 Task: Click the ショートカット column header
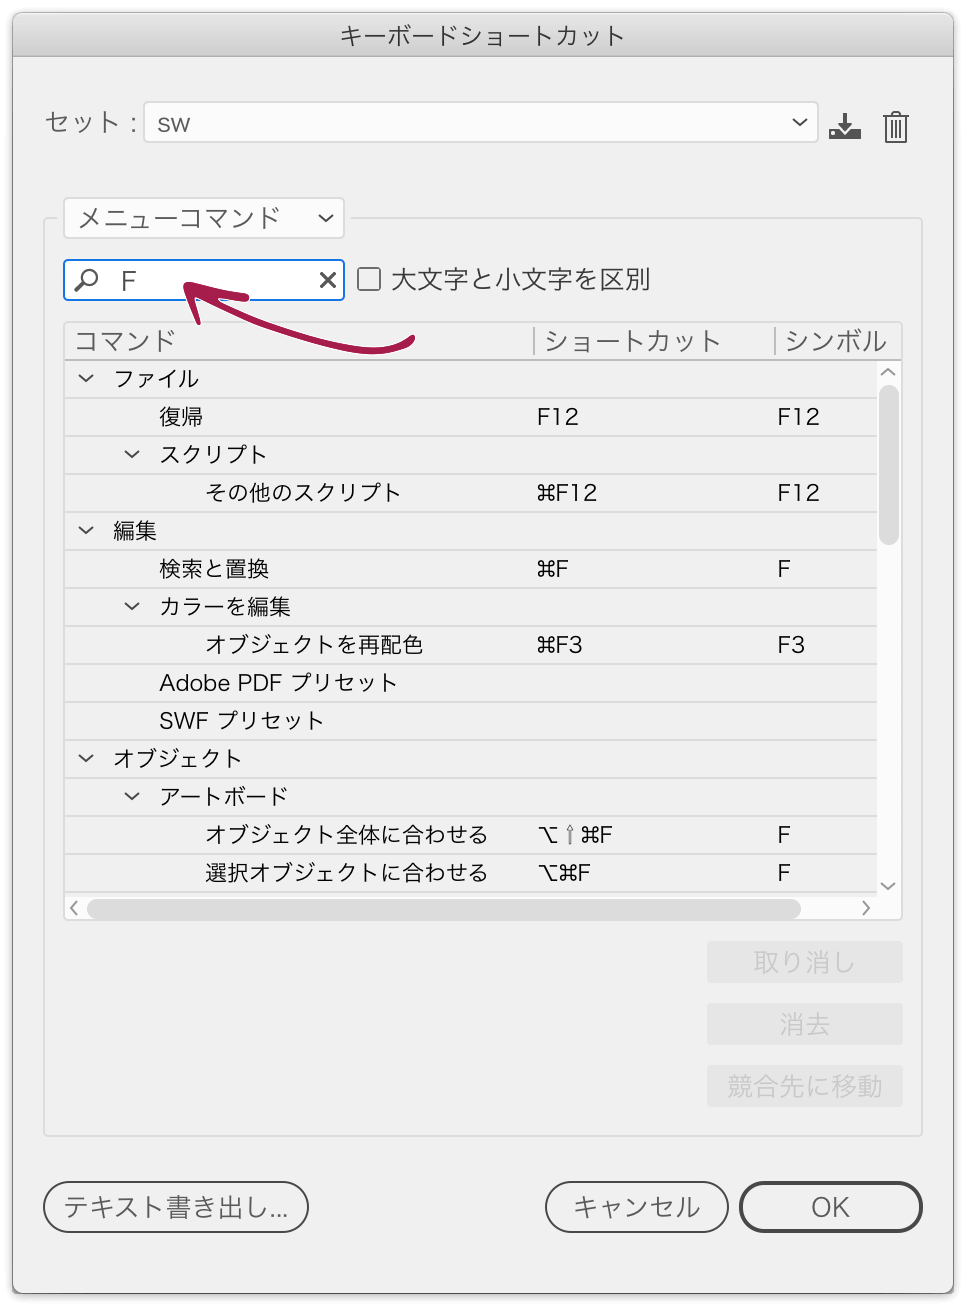(654, 341)
